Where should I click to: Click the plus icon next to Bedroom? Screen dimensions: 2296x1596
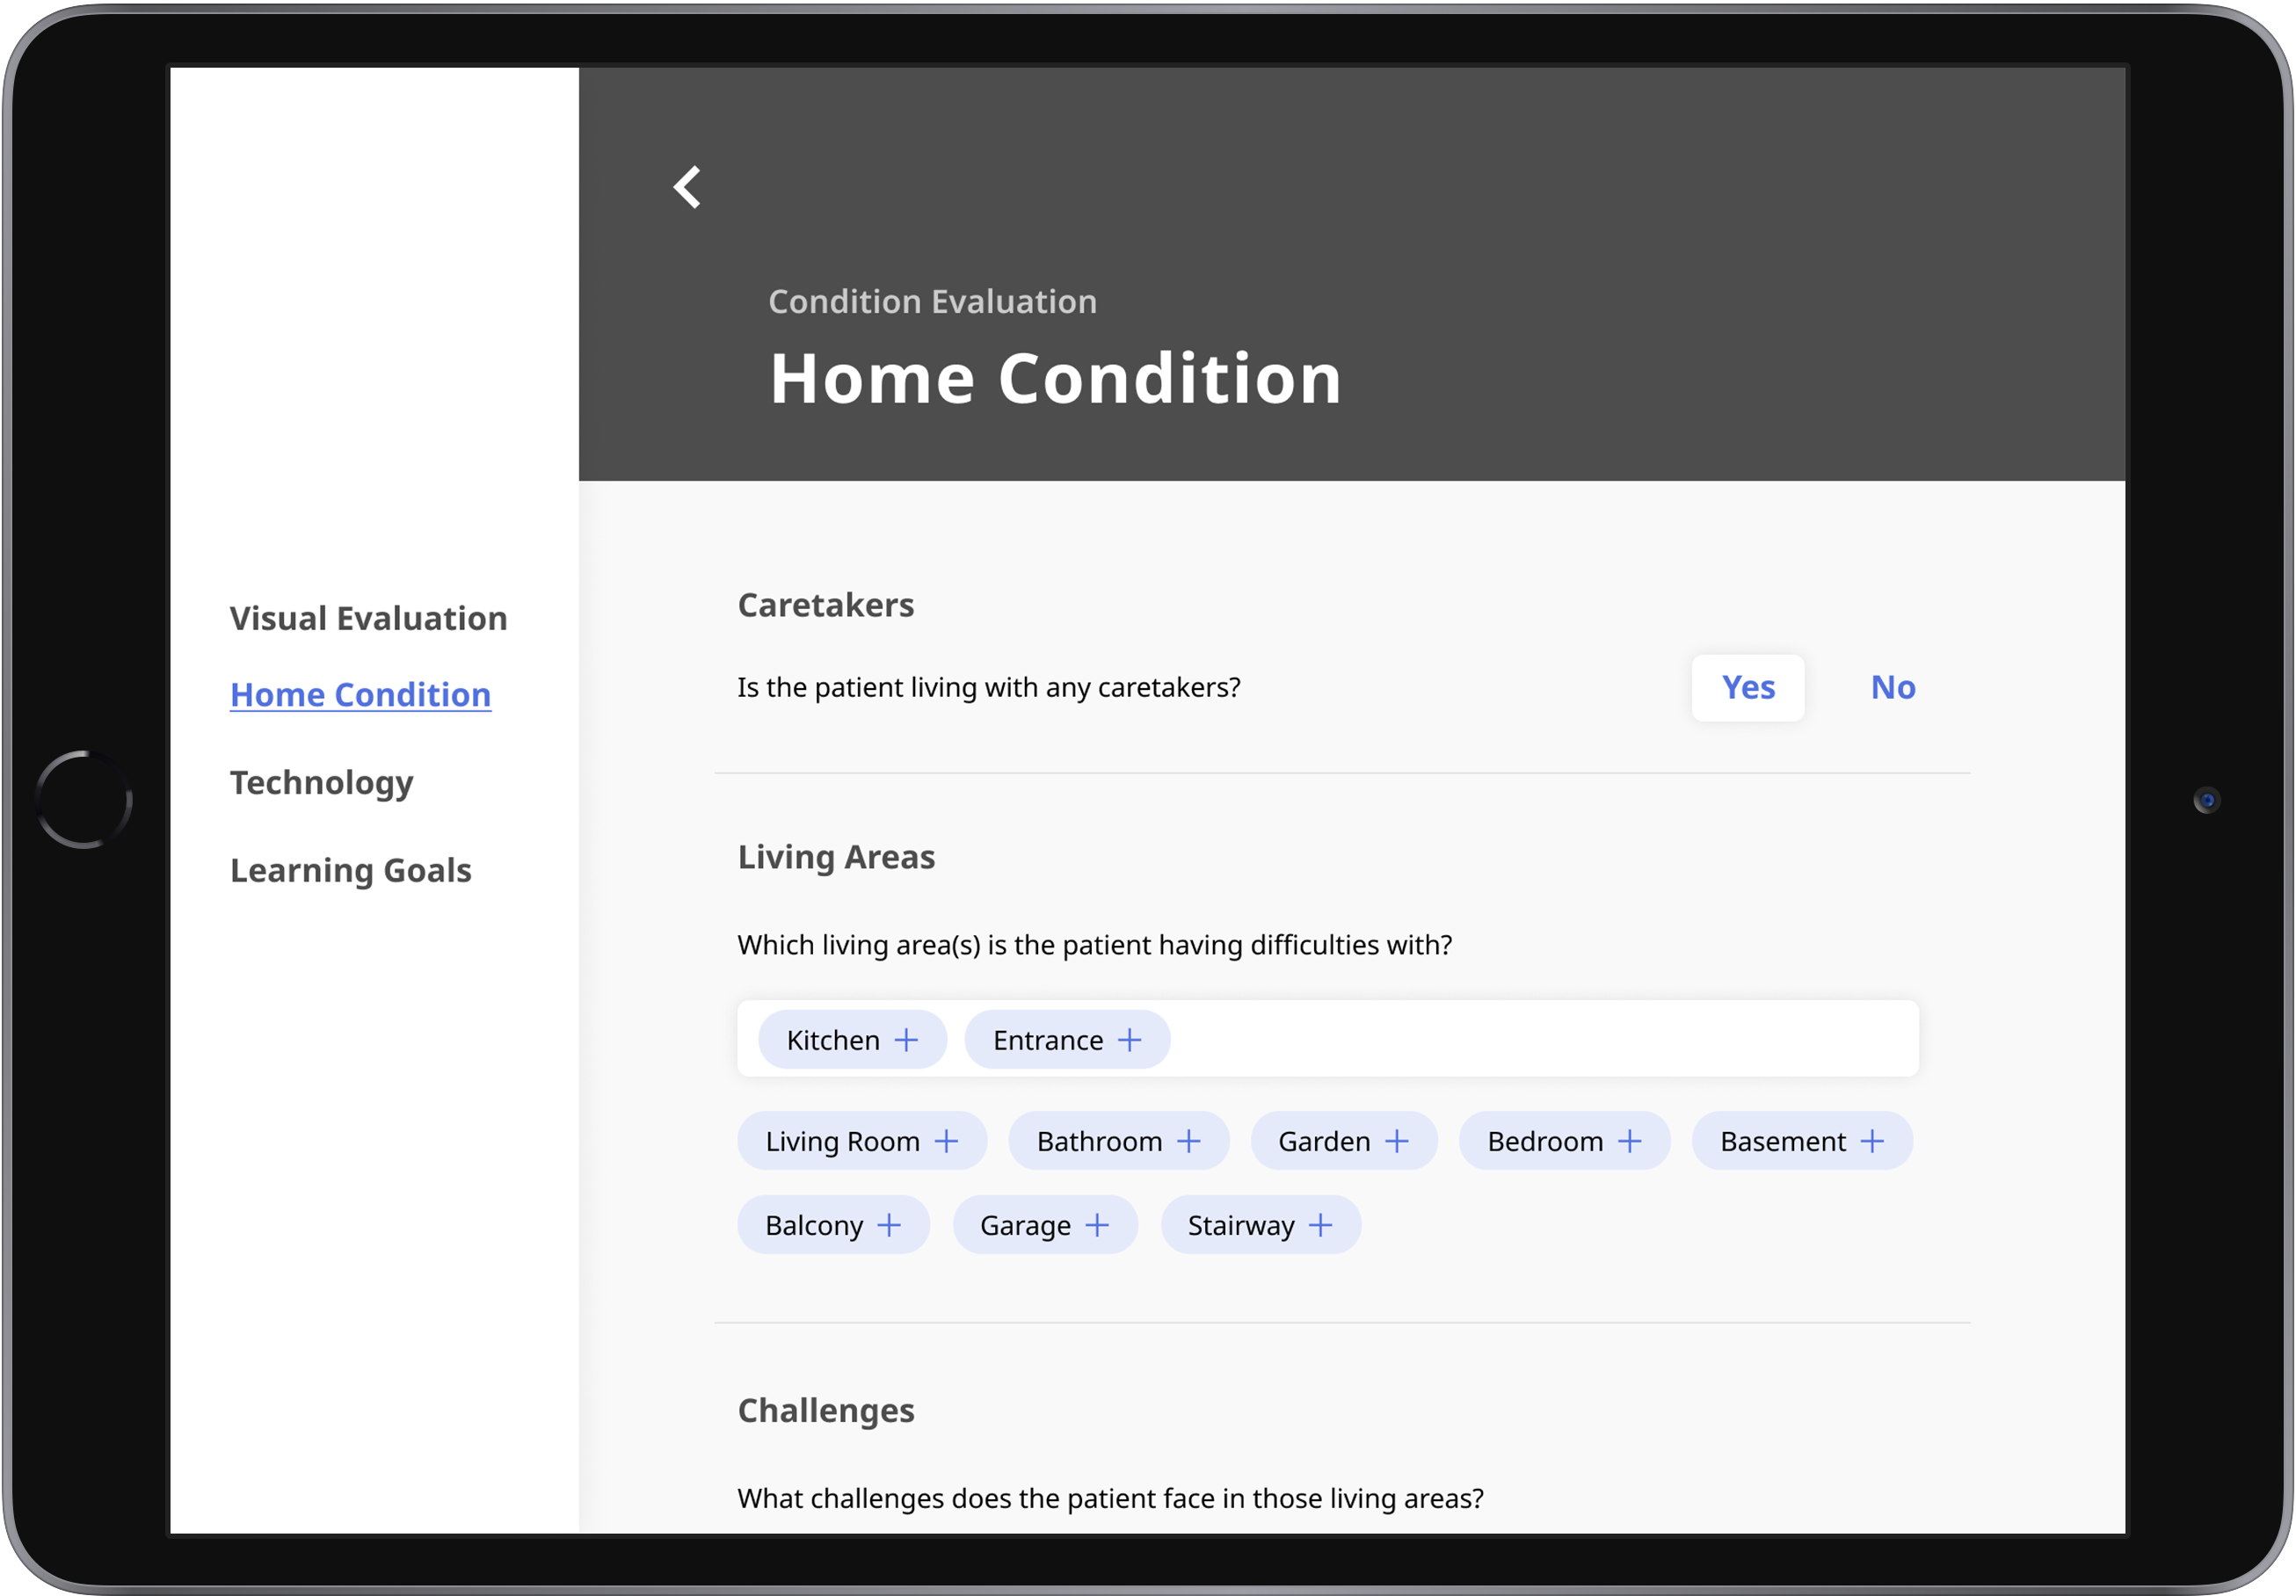1630,1141
